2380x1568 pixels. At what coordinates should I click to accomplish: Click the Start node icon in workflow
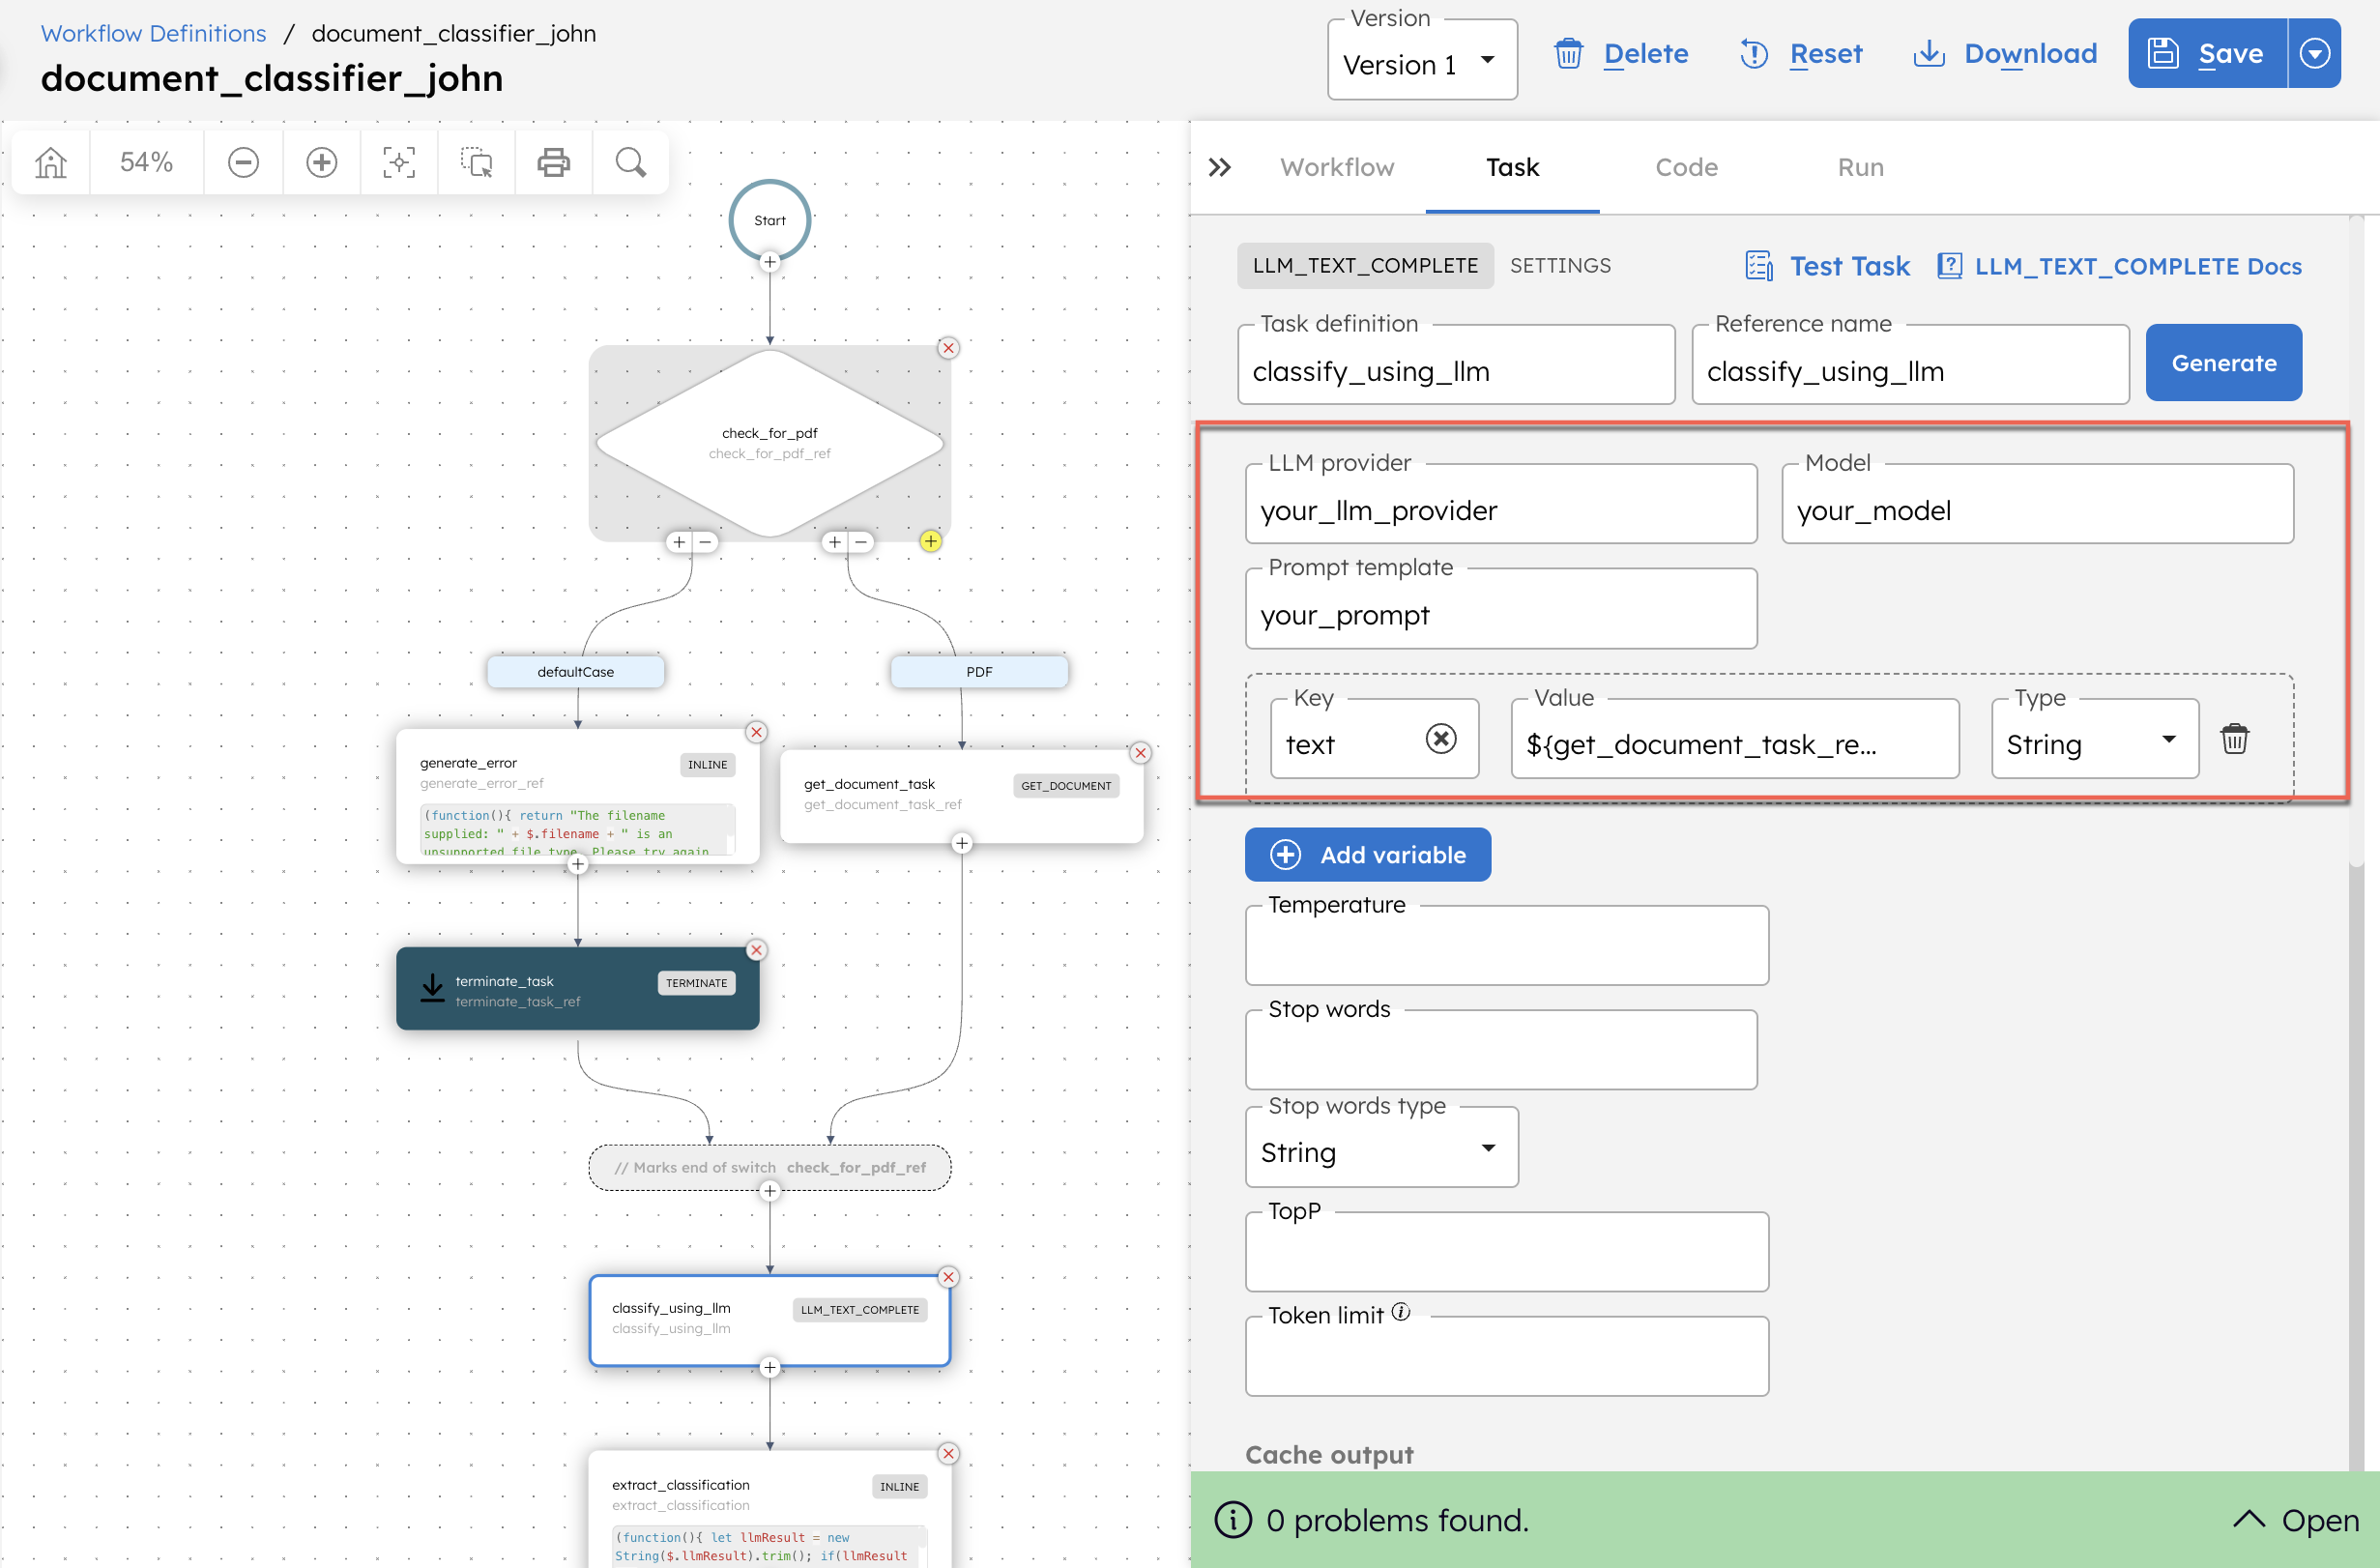(x=770, y=218)
